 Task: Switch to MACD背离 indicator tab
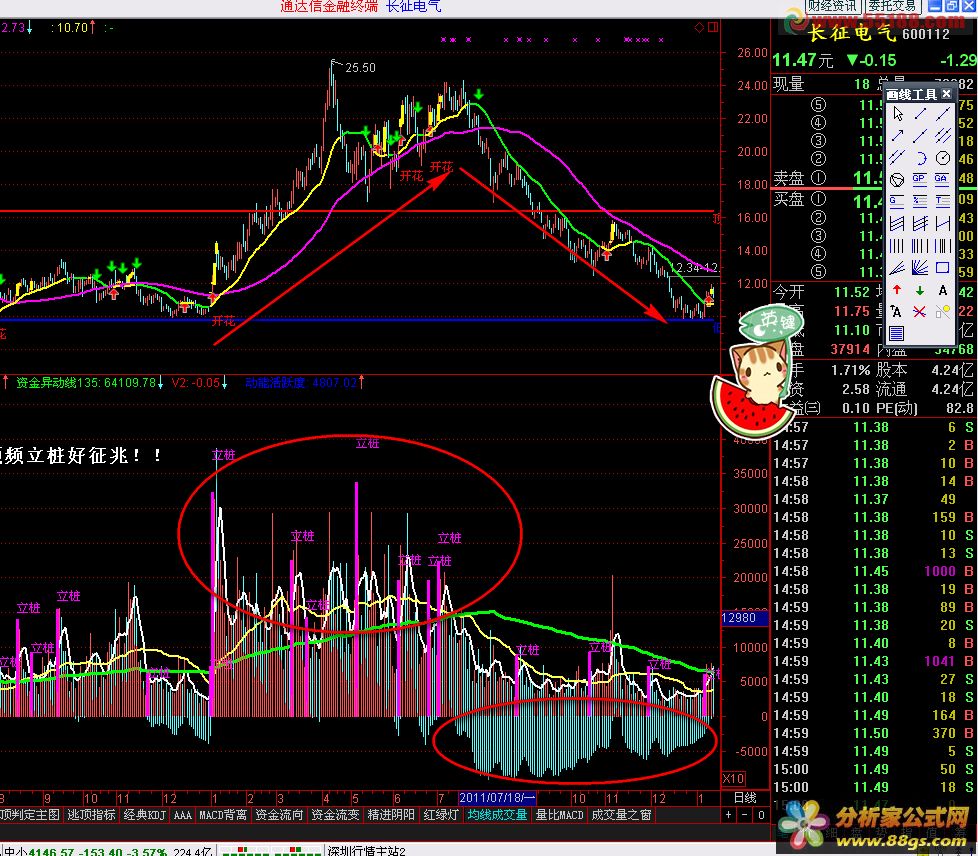click(223, 815)
